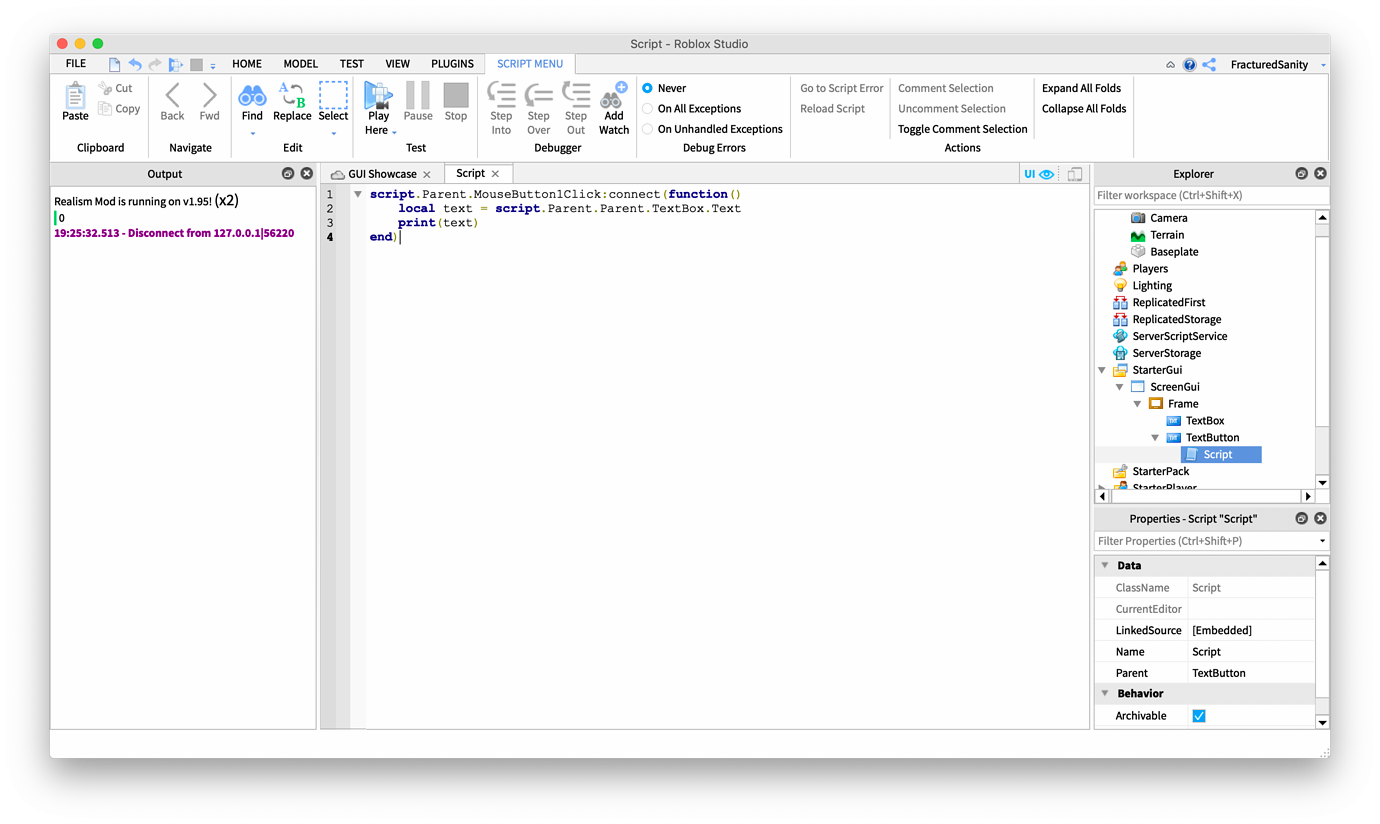Viewport: 1380px width, 824px height.
Task: Open the MODEL ribbon tab
Action: (300, 63)
